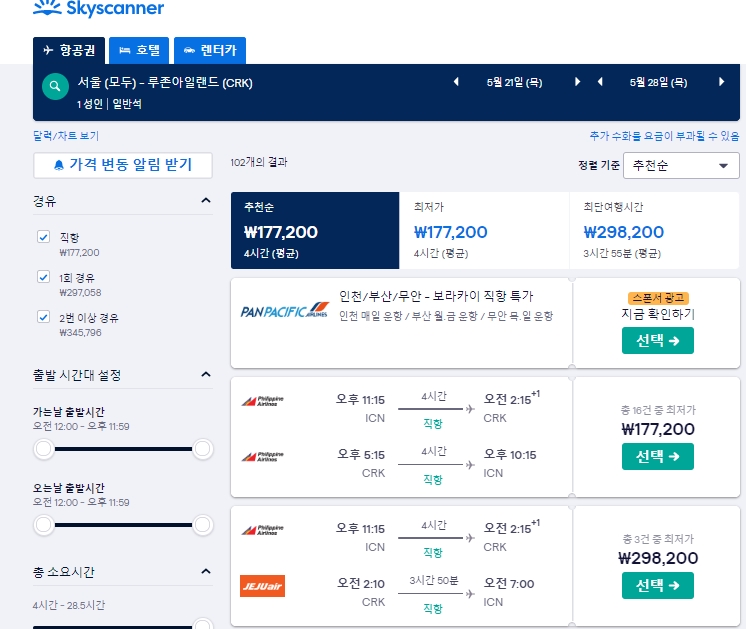Click Philippine Airlines logo in ₩298,200 result
This screenshot has width=746, height=629.
coord(262,530)
